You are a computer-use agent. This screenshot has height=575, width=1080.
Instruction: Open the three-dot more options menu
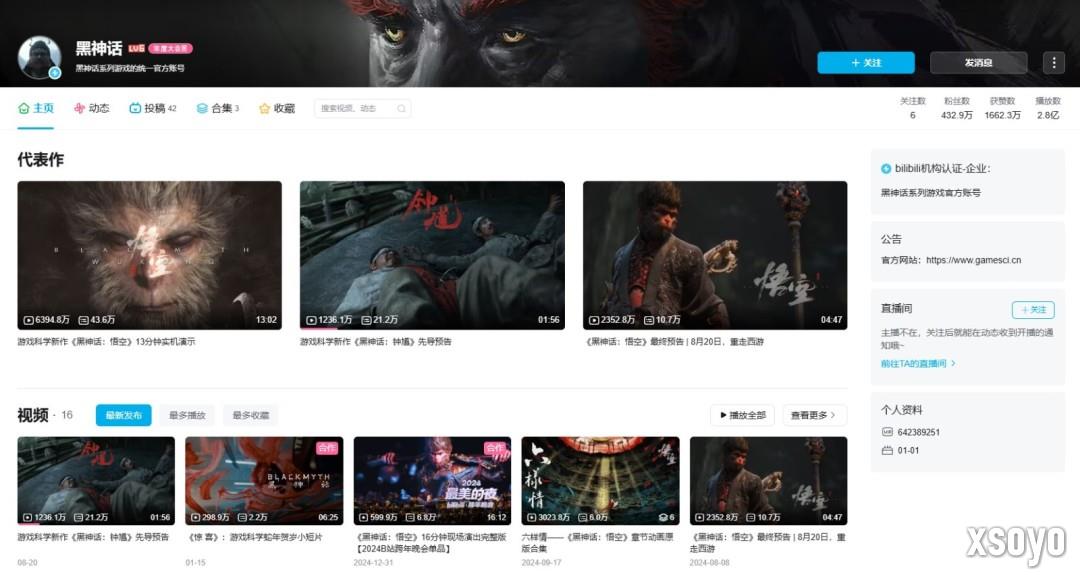tap(1054, 63)
